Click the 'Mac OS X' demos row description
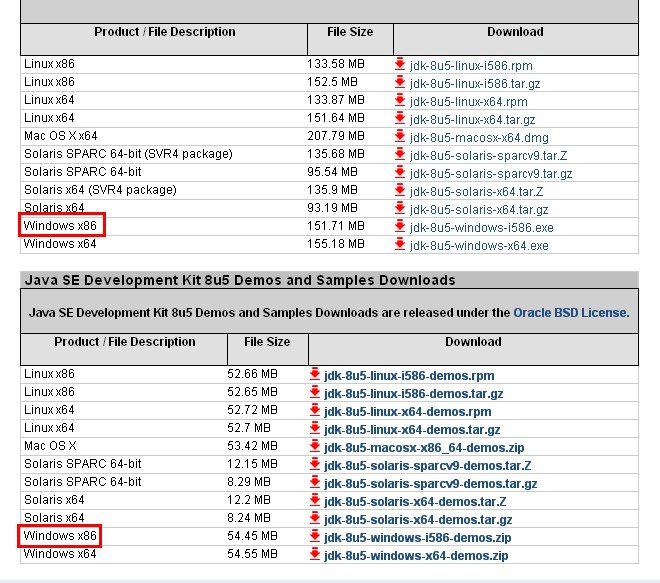The width and height of the screenshot is (660, 583). point(50,446)
